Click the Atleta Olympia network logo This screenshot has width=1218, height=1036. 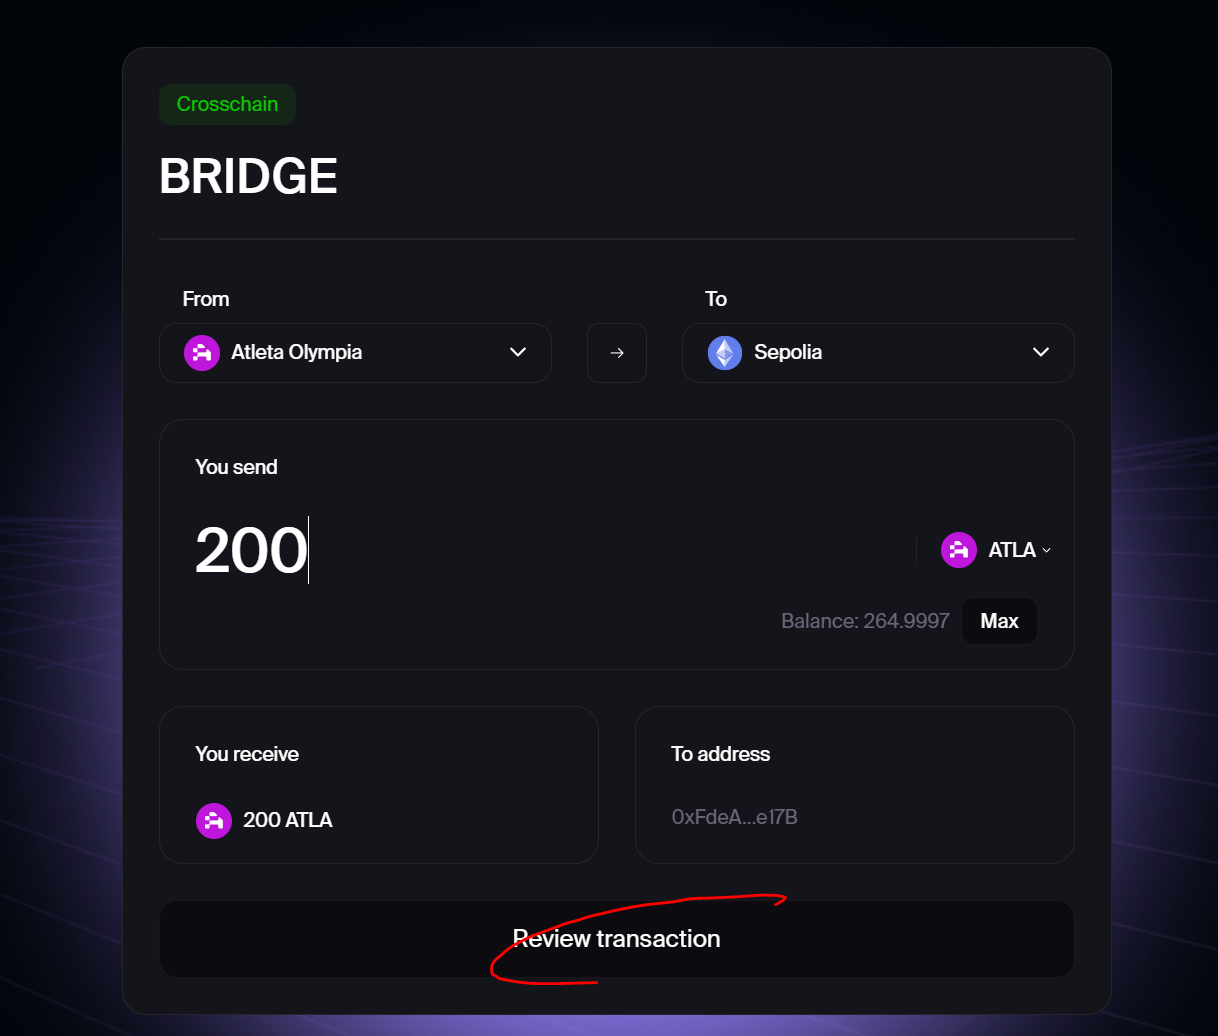[x=202, y=353]
